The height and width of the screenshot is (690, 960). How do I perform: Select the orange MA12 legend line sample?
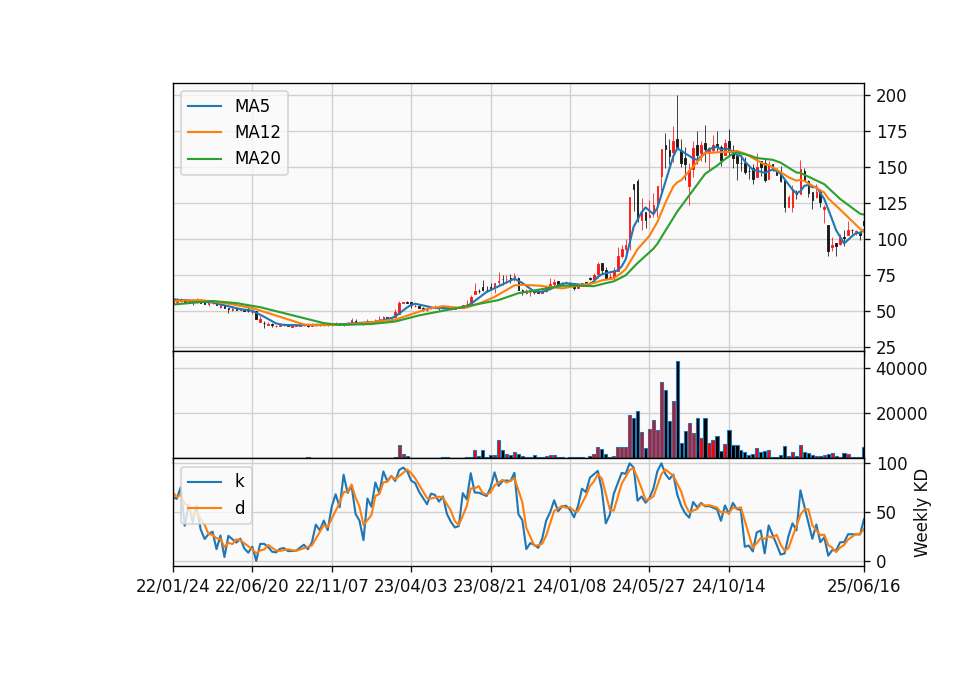tap(204, 132)
